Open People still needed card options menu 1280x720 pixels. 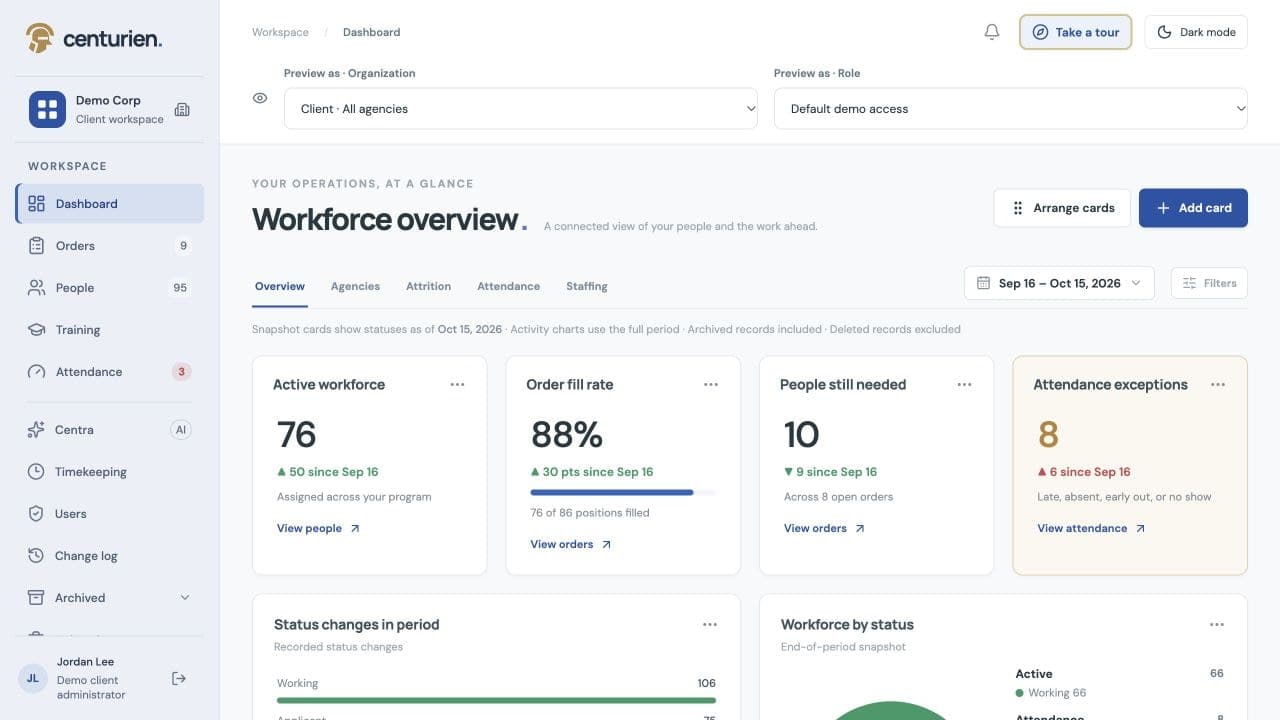pyautogui.click(x=964, y=385)
